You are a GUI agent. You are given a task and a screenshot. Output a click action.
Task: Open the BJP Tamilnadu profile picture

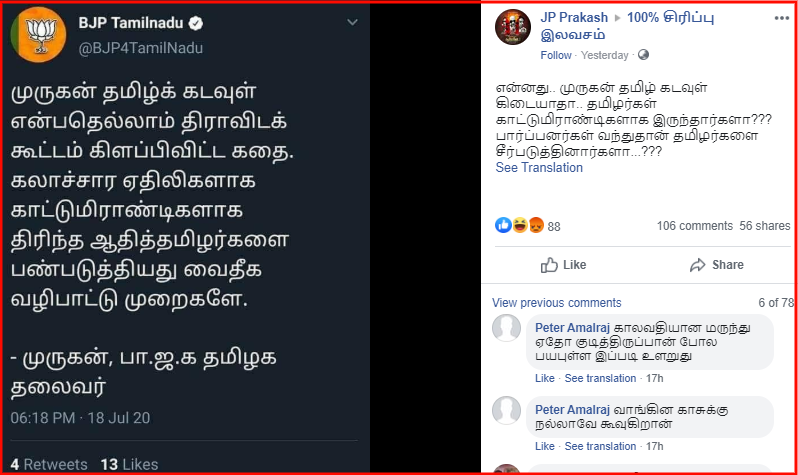pyautogui.click(x=39, y=35)
